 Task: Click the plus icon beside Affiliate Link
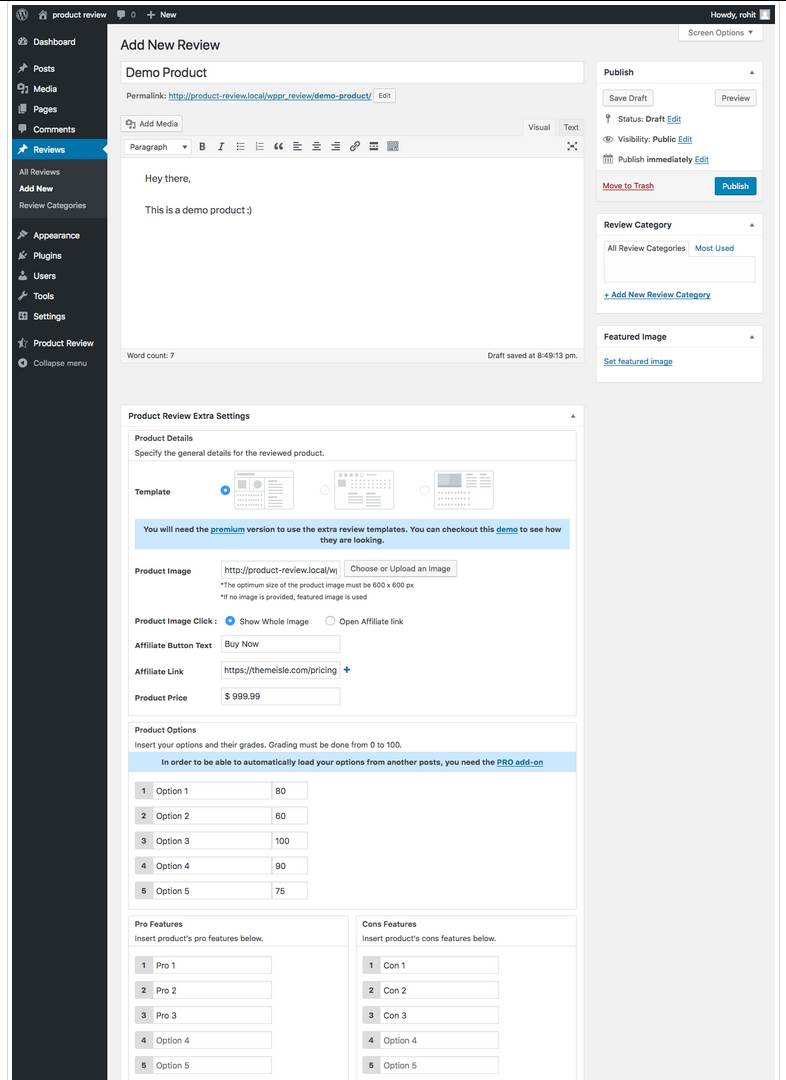click(347, 670)
